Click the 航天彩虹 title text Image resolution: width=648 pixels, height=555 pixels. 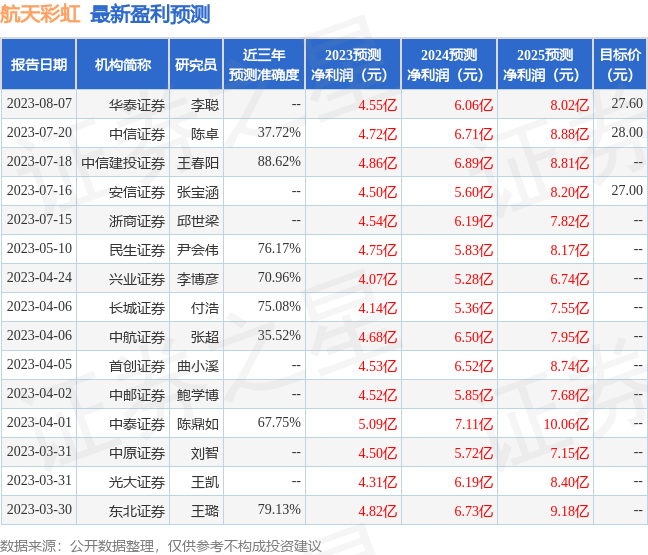click(x=40, y=14)
